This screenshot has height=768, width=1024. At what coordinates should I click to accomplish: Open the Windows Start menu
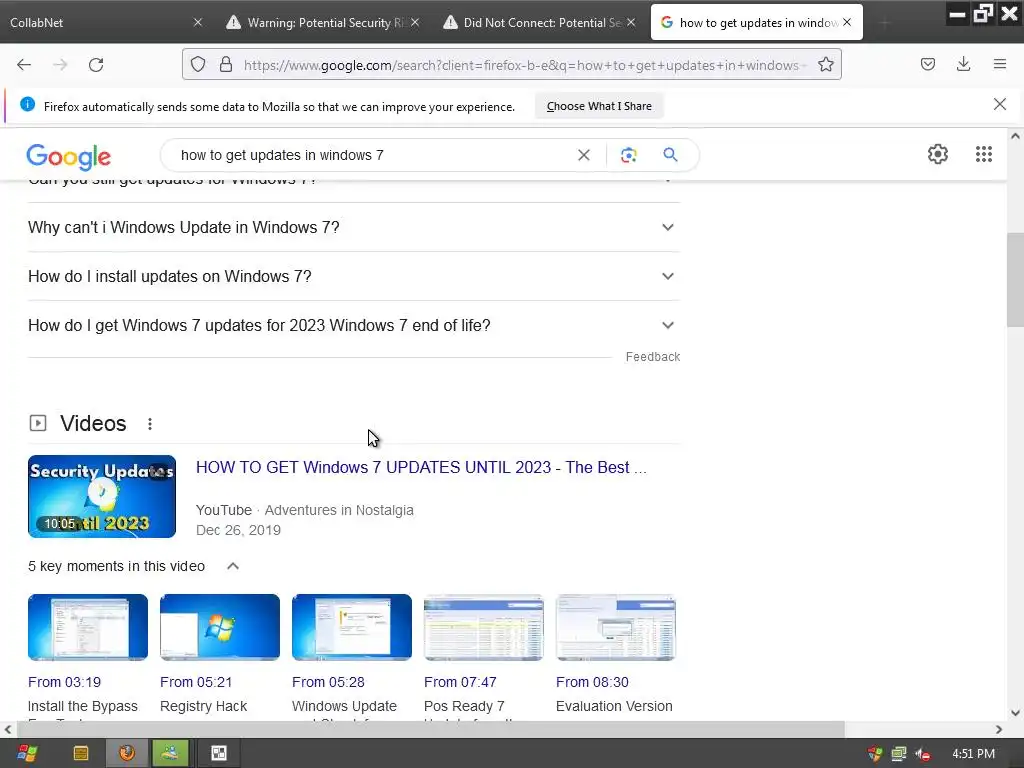pos(27,754)
